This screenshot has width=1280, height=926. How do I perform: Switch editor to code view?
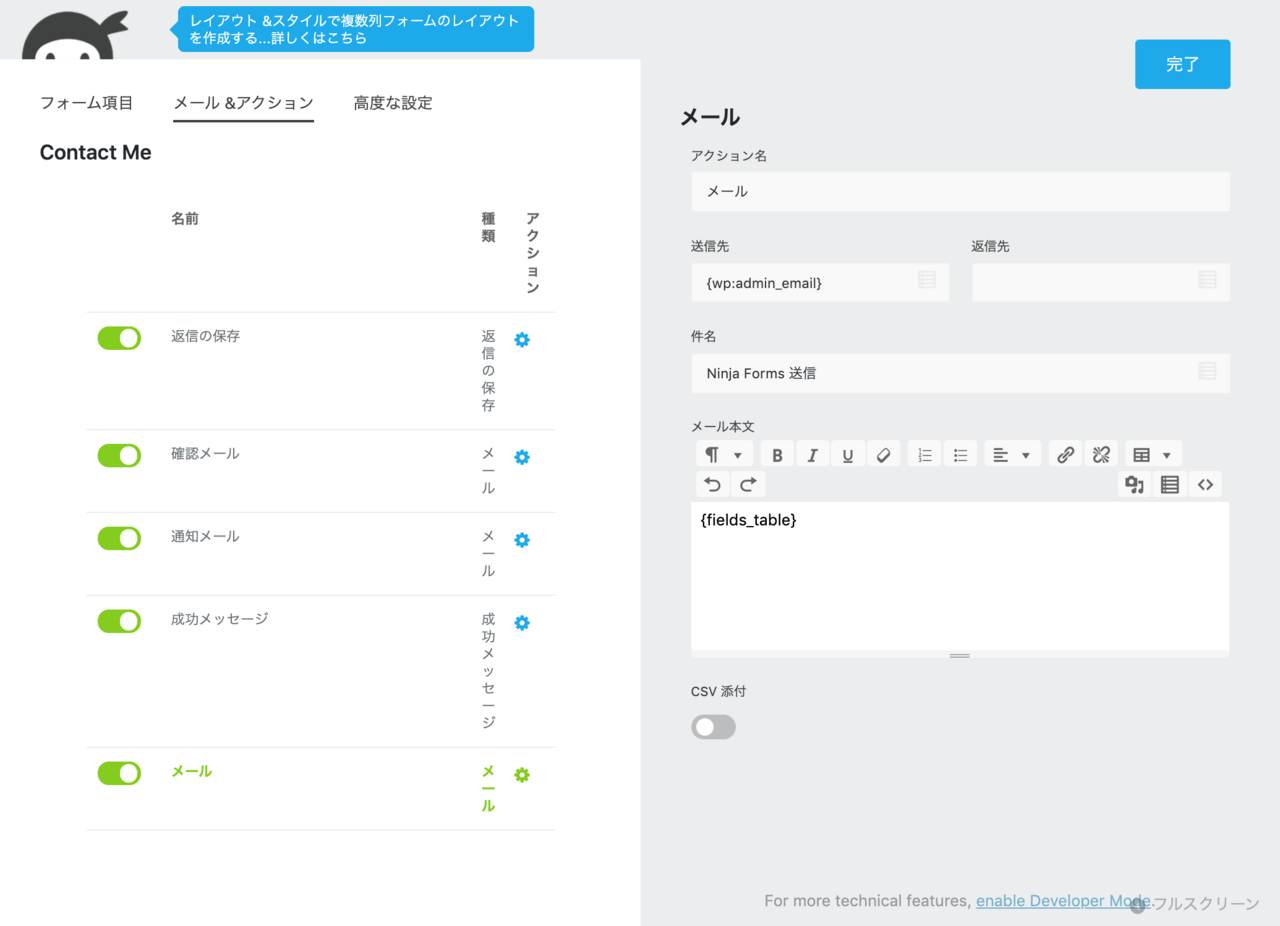point(1205,485)
